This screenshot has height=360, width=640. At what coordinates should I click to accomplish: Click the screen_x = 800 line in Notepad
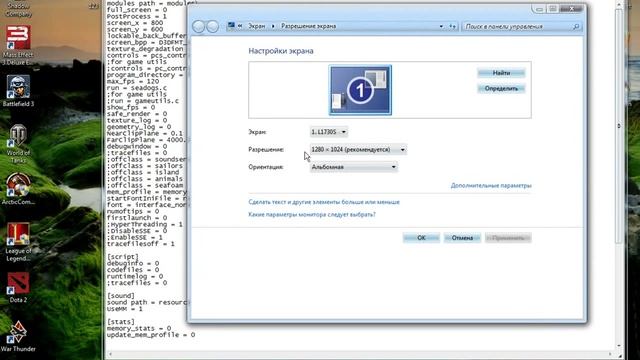135,23
